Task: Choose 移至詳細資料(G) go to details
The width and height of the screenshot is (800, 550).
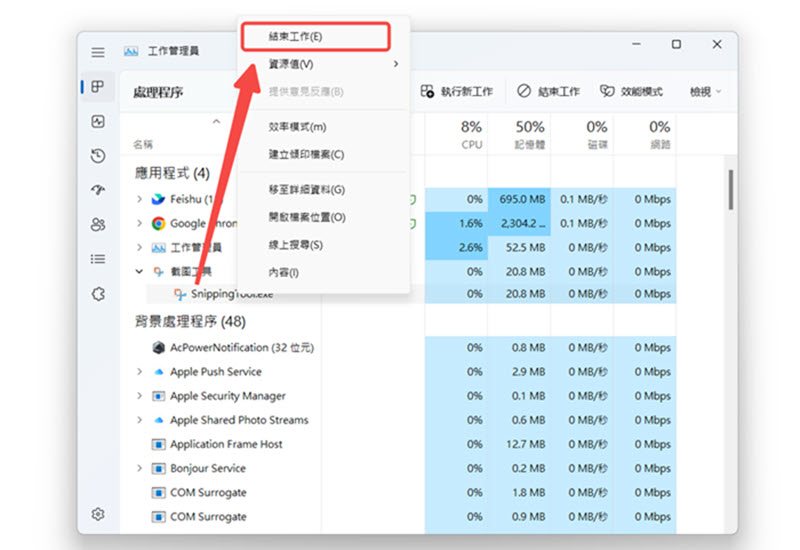Action: click(x=324, y=190)
